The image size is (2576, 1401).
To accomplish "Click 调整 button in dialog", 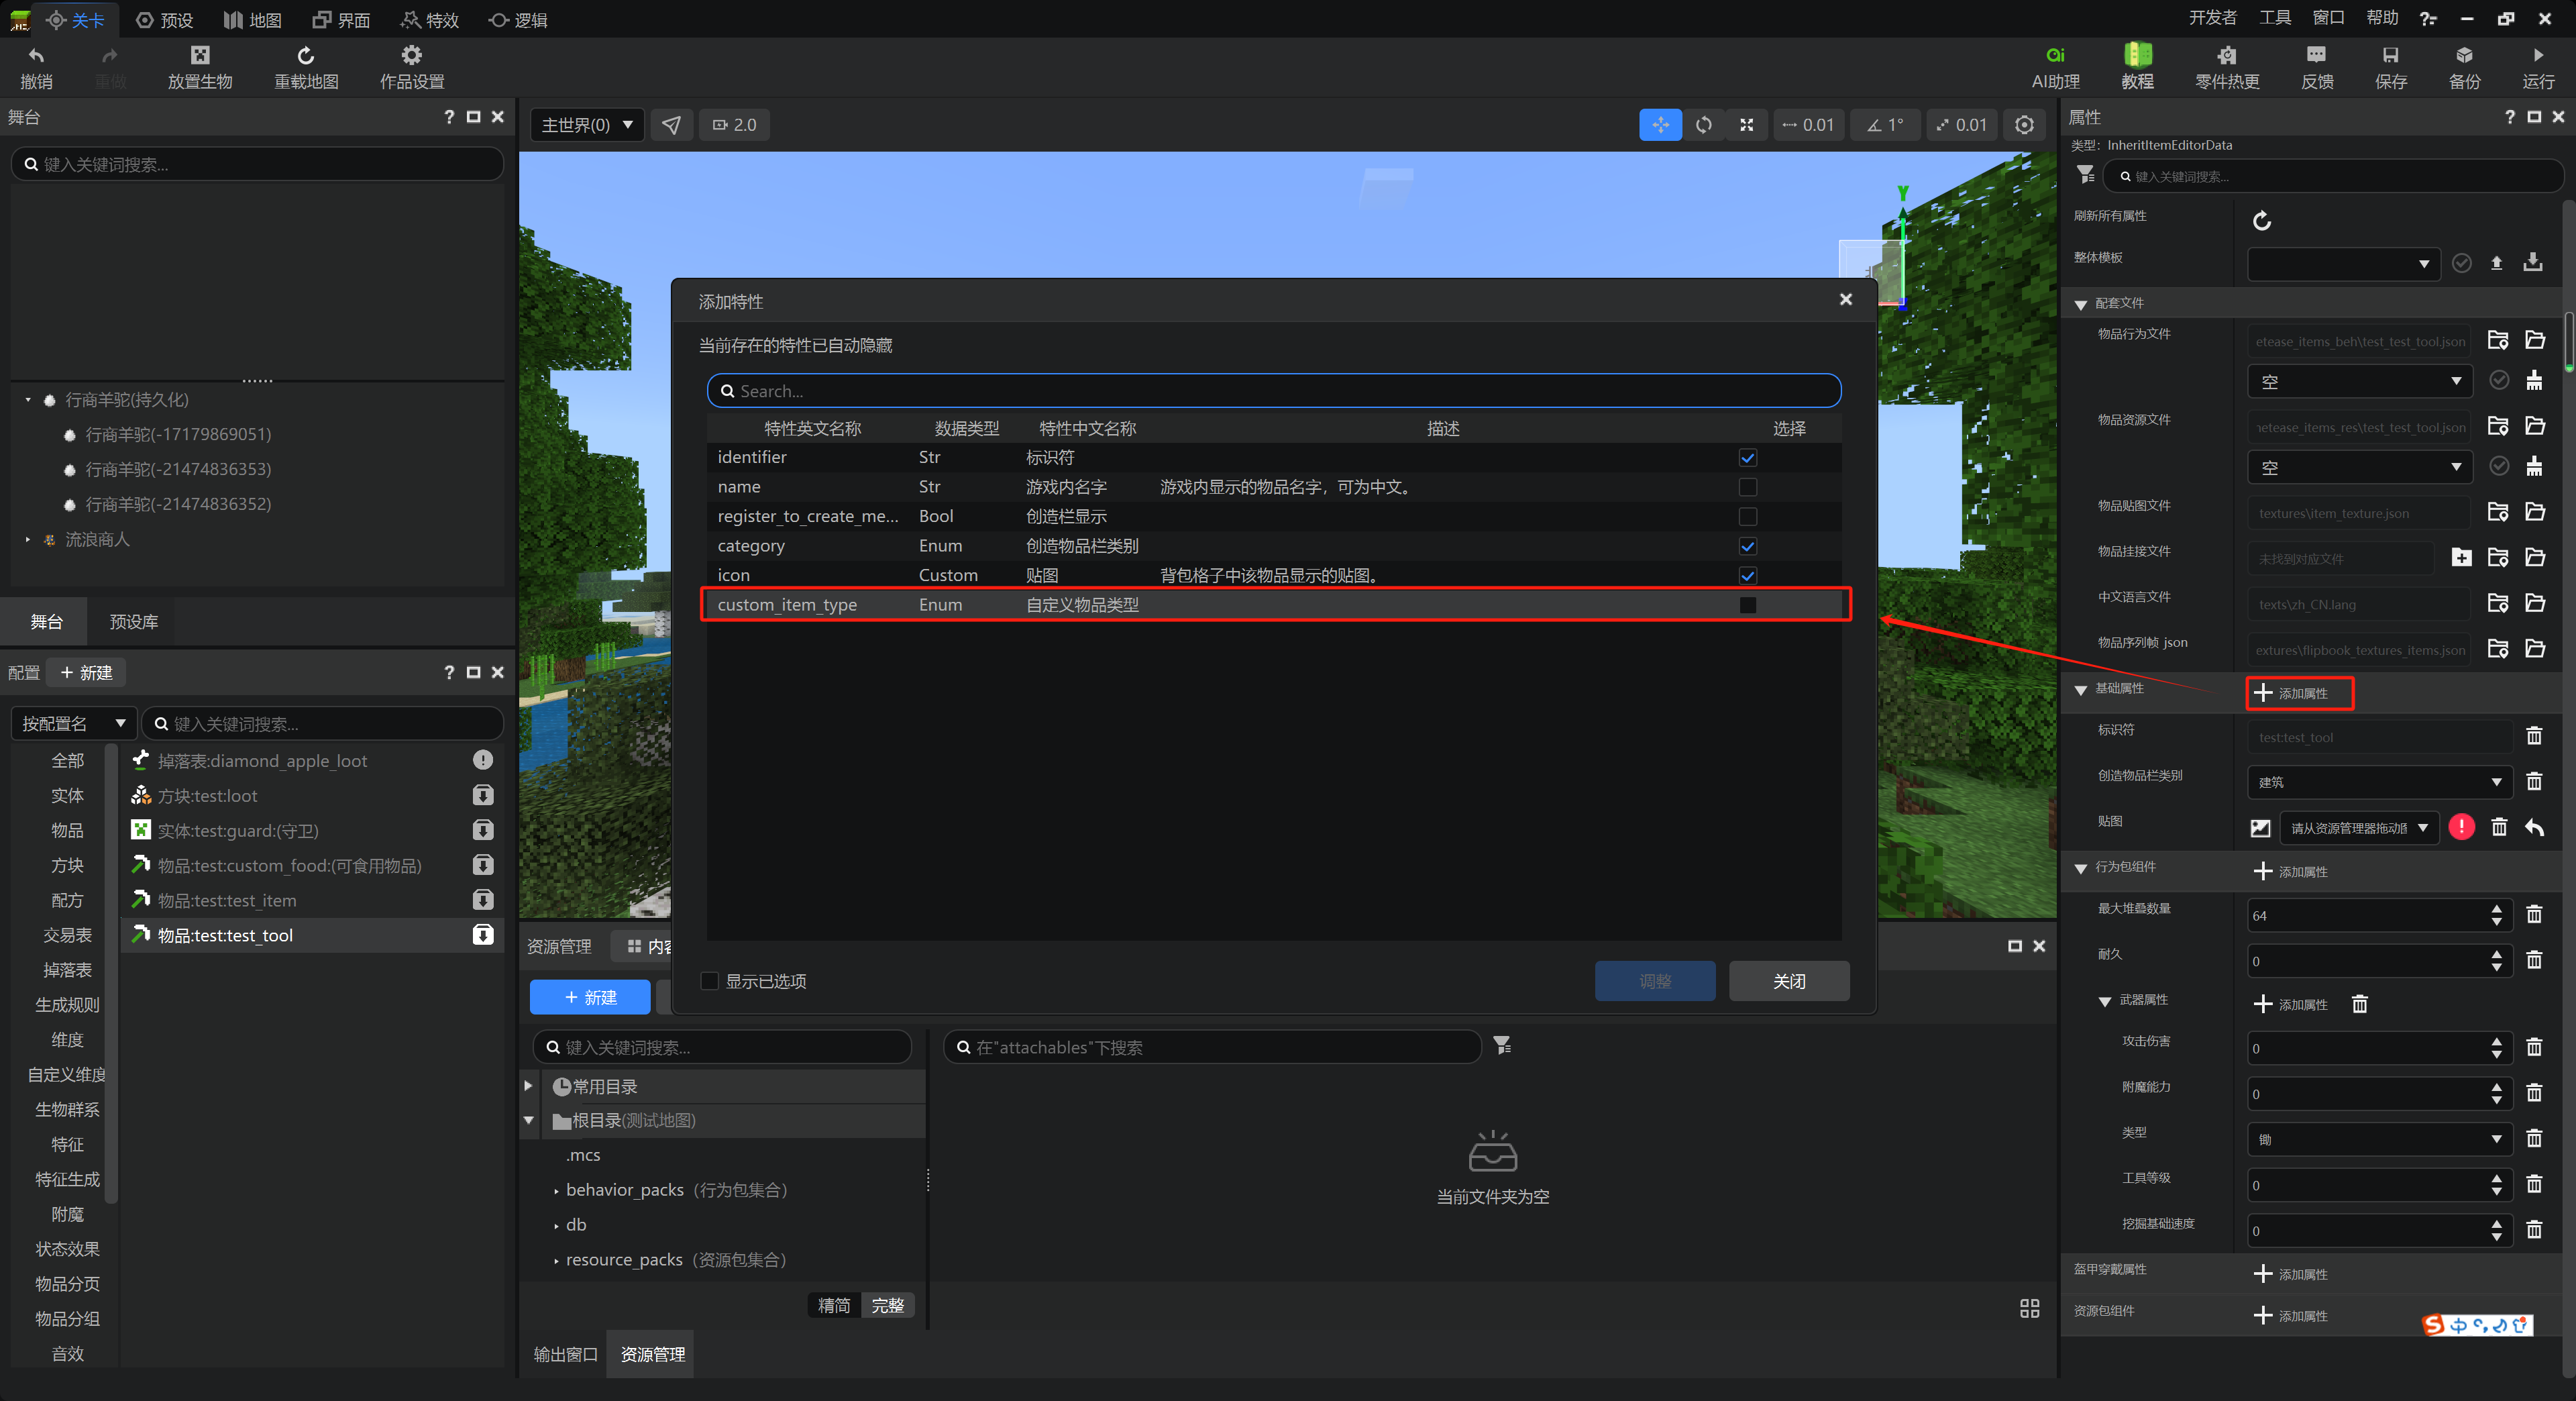I will pos(1655,981).
